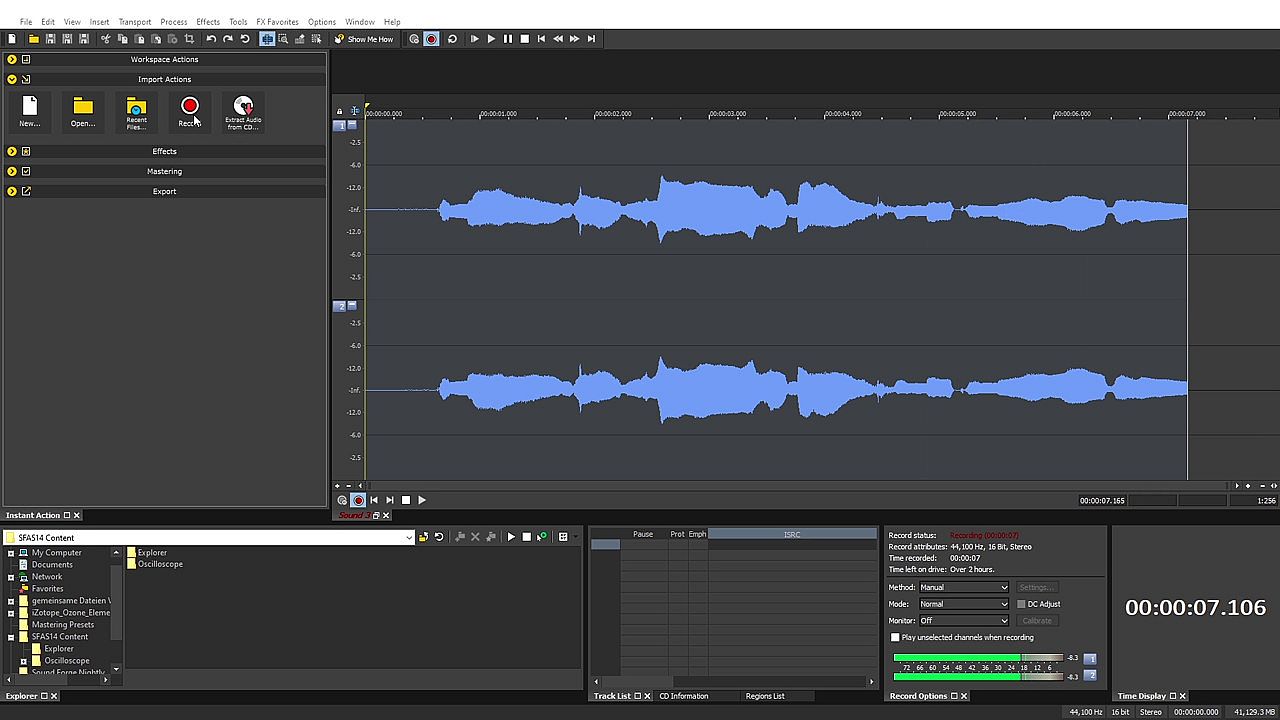The image size is (1280, 720).
Task: Enable the DC Adjust checkbox
Action: coord(1021,604)
